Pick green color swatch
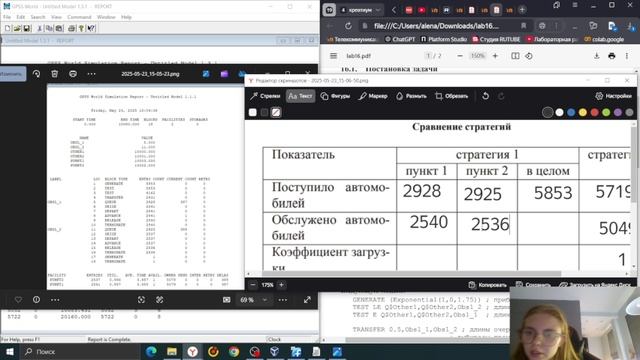Viewport: 640px width, 360px height. pos(606,112)
